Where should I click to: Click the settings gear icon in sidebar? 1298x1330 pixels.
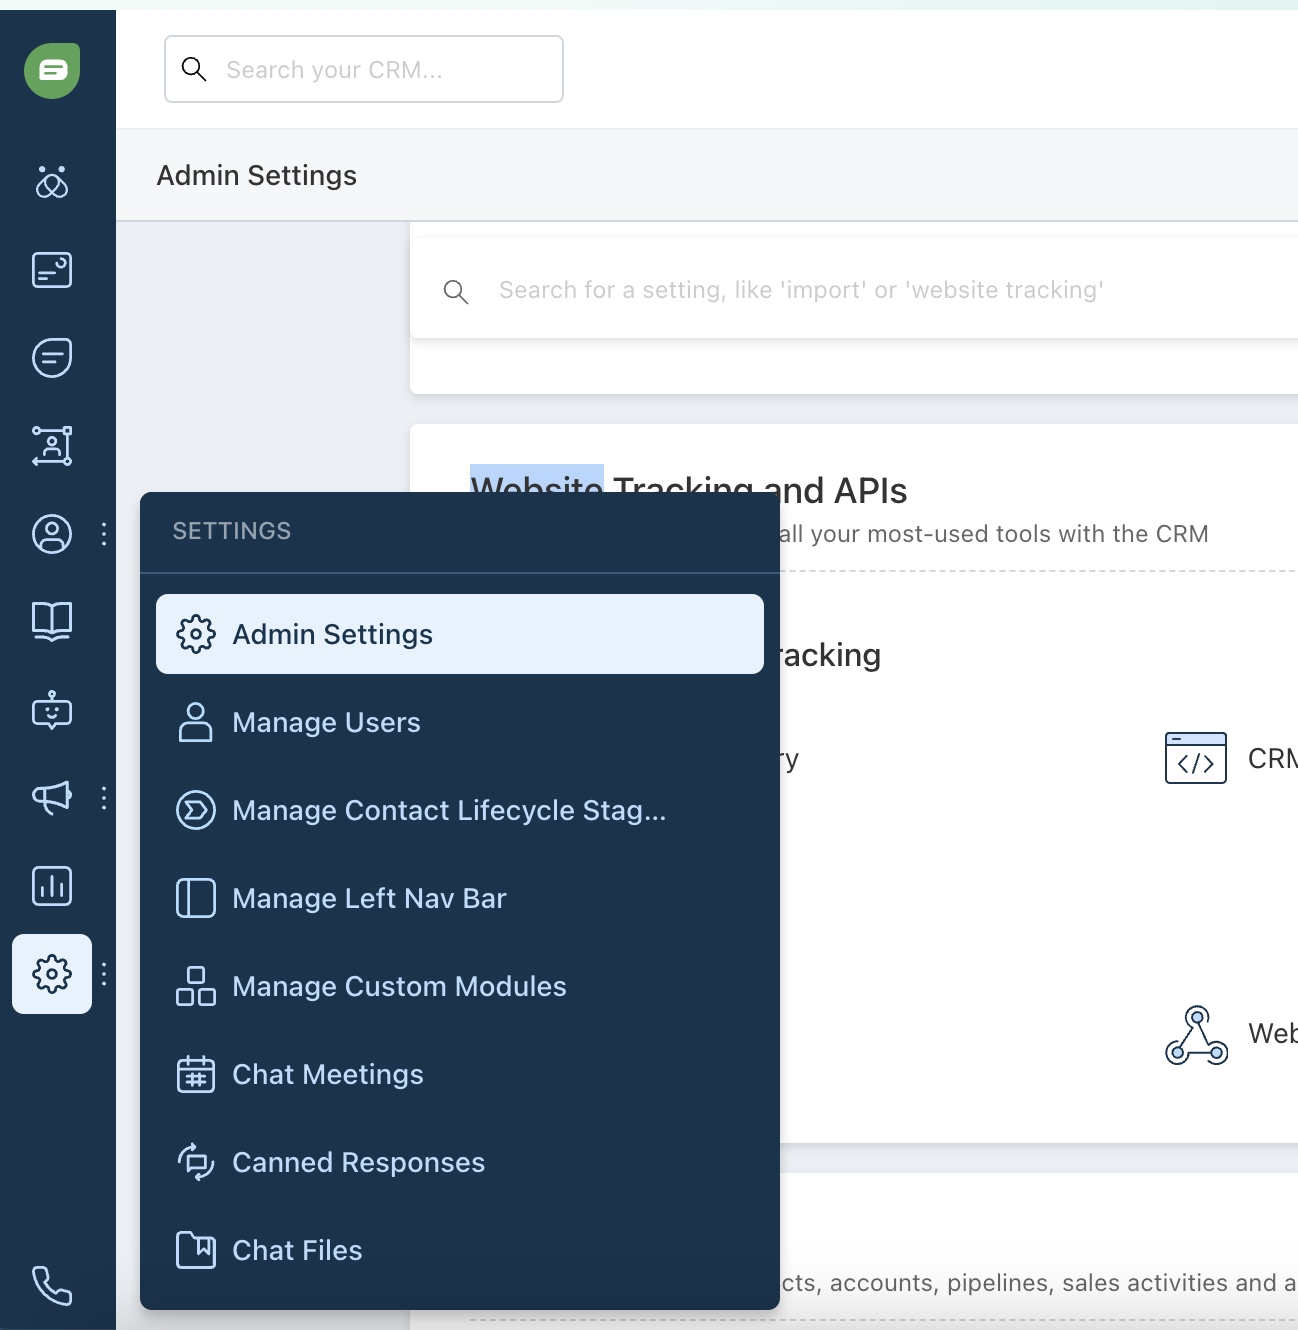tap(52, 974)
